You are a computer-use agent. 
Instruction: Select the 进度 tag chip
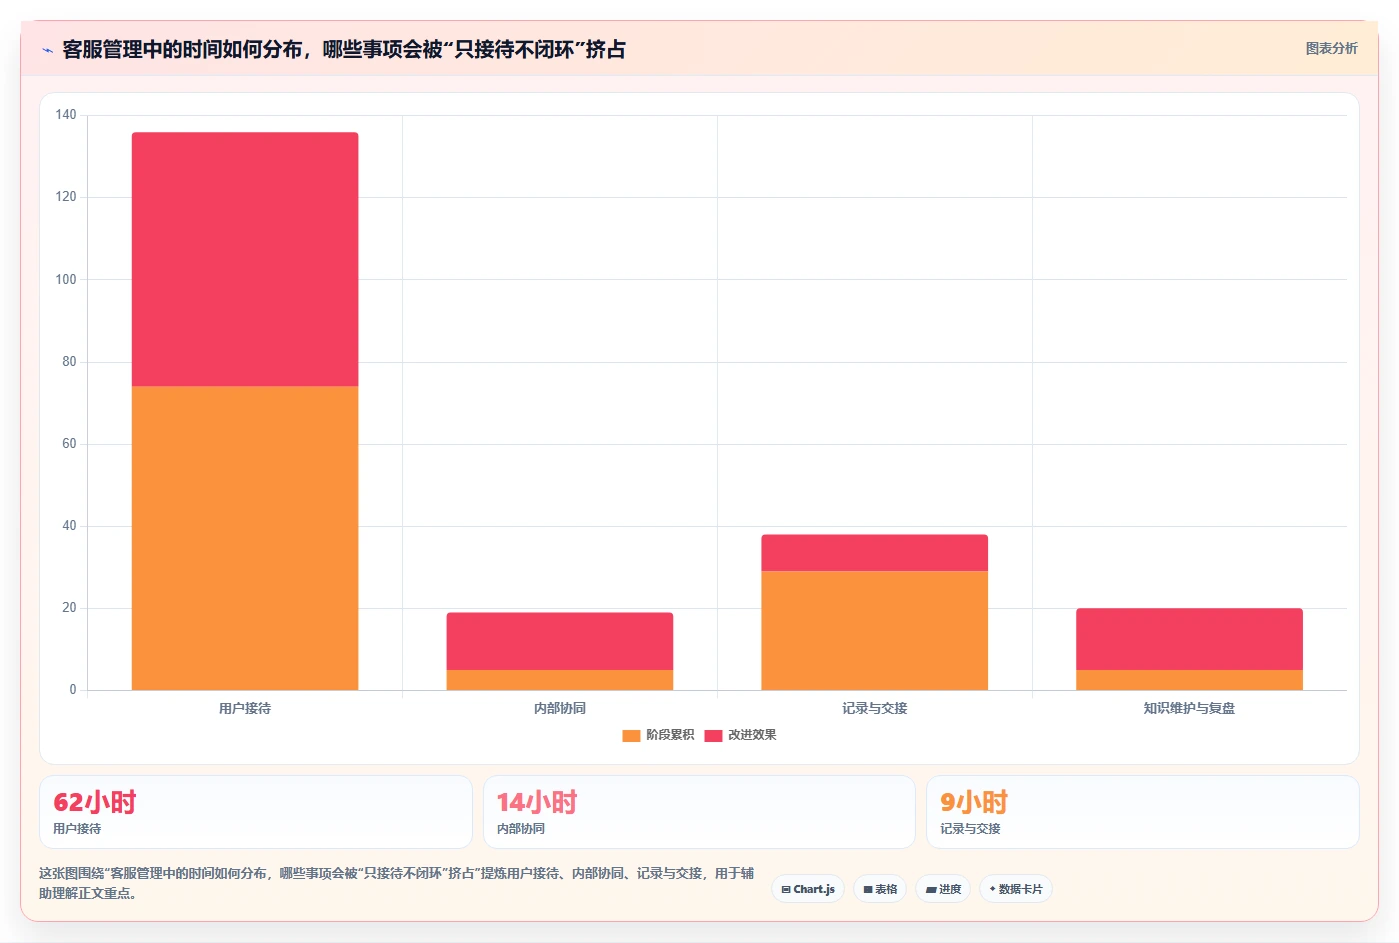[943, 889]
